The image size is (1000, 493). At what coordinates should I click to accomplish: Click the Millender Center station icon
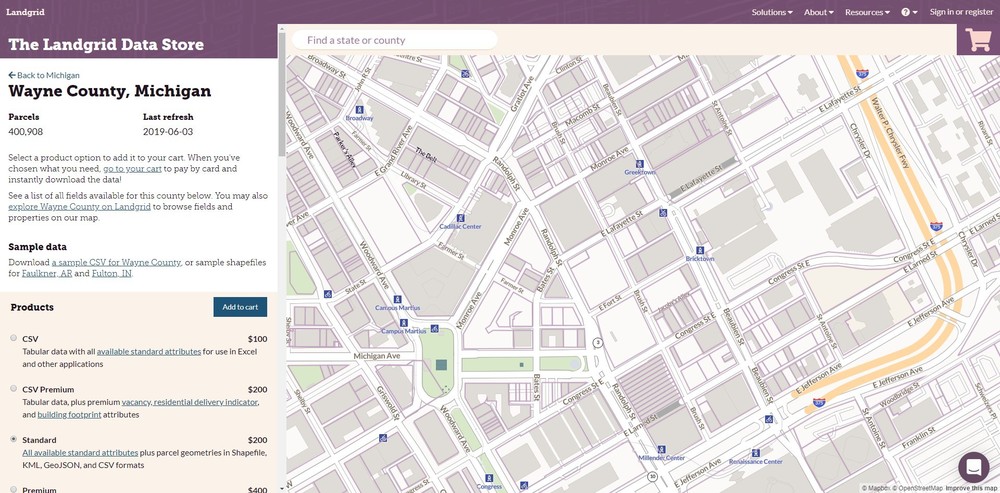[661, 450]
